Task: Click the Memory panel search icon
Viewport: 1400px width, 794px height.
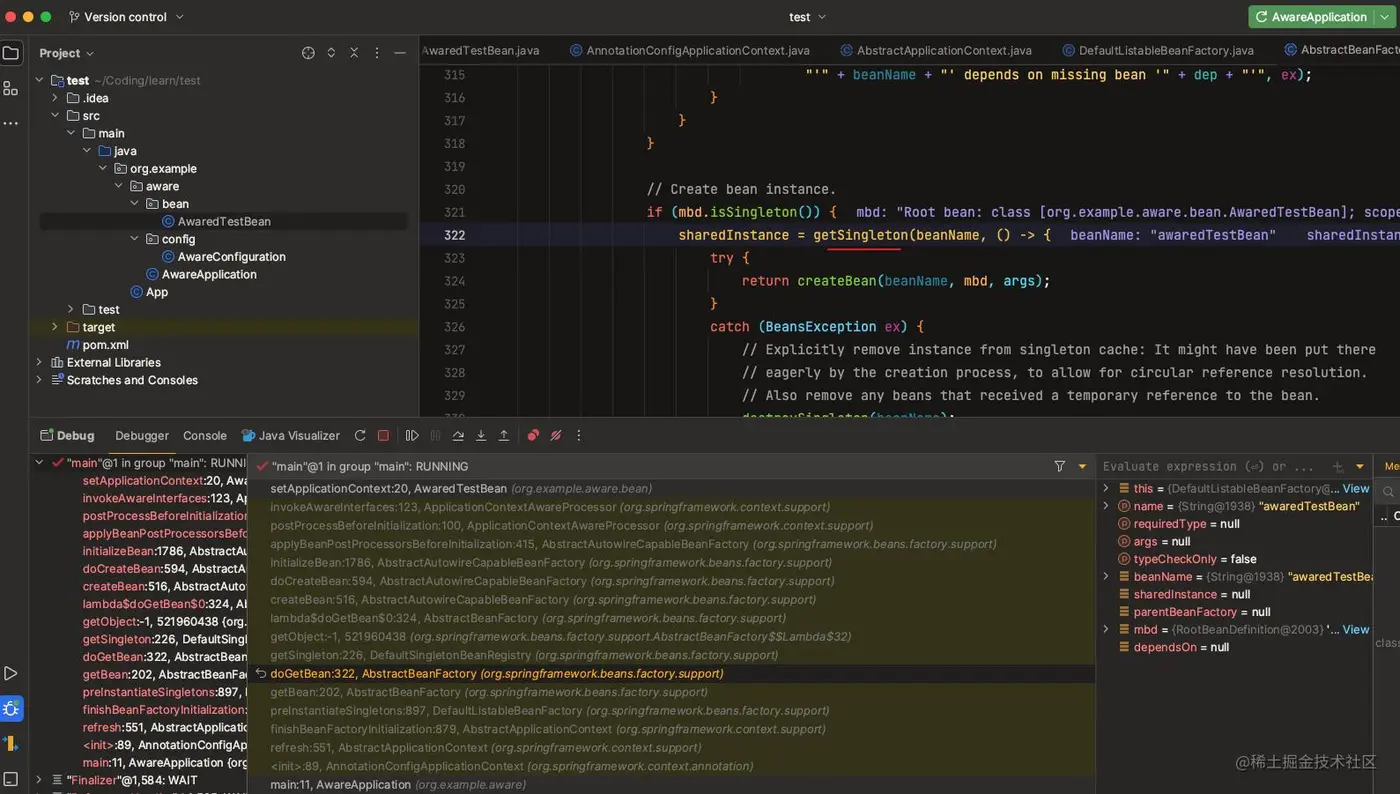Action: click(x=1389, y=491)
